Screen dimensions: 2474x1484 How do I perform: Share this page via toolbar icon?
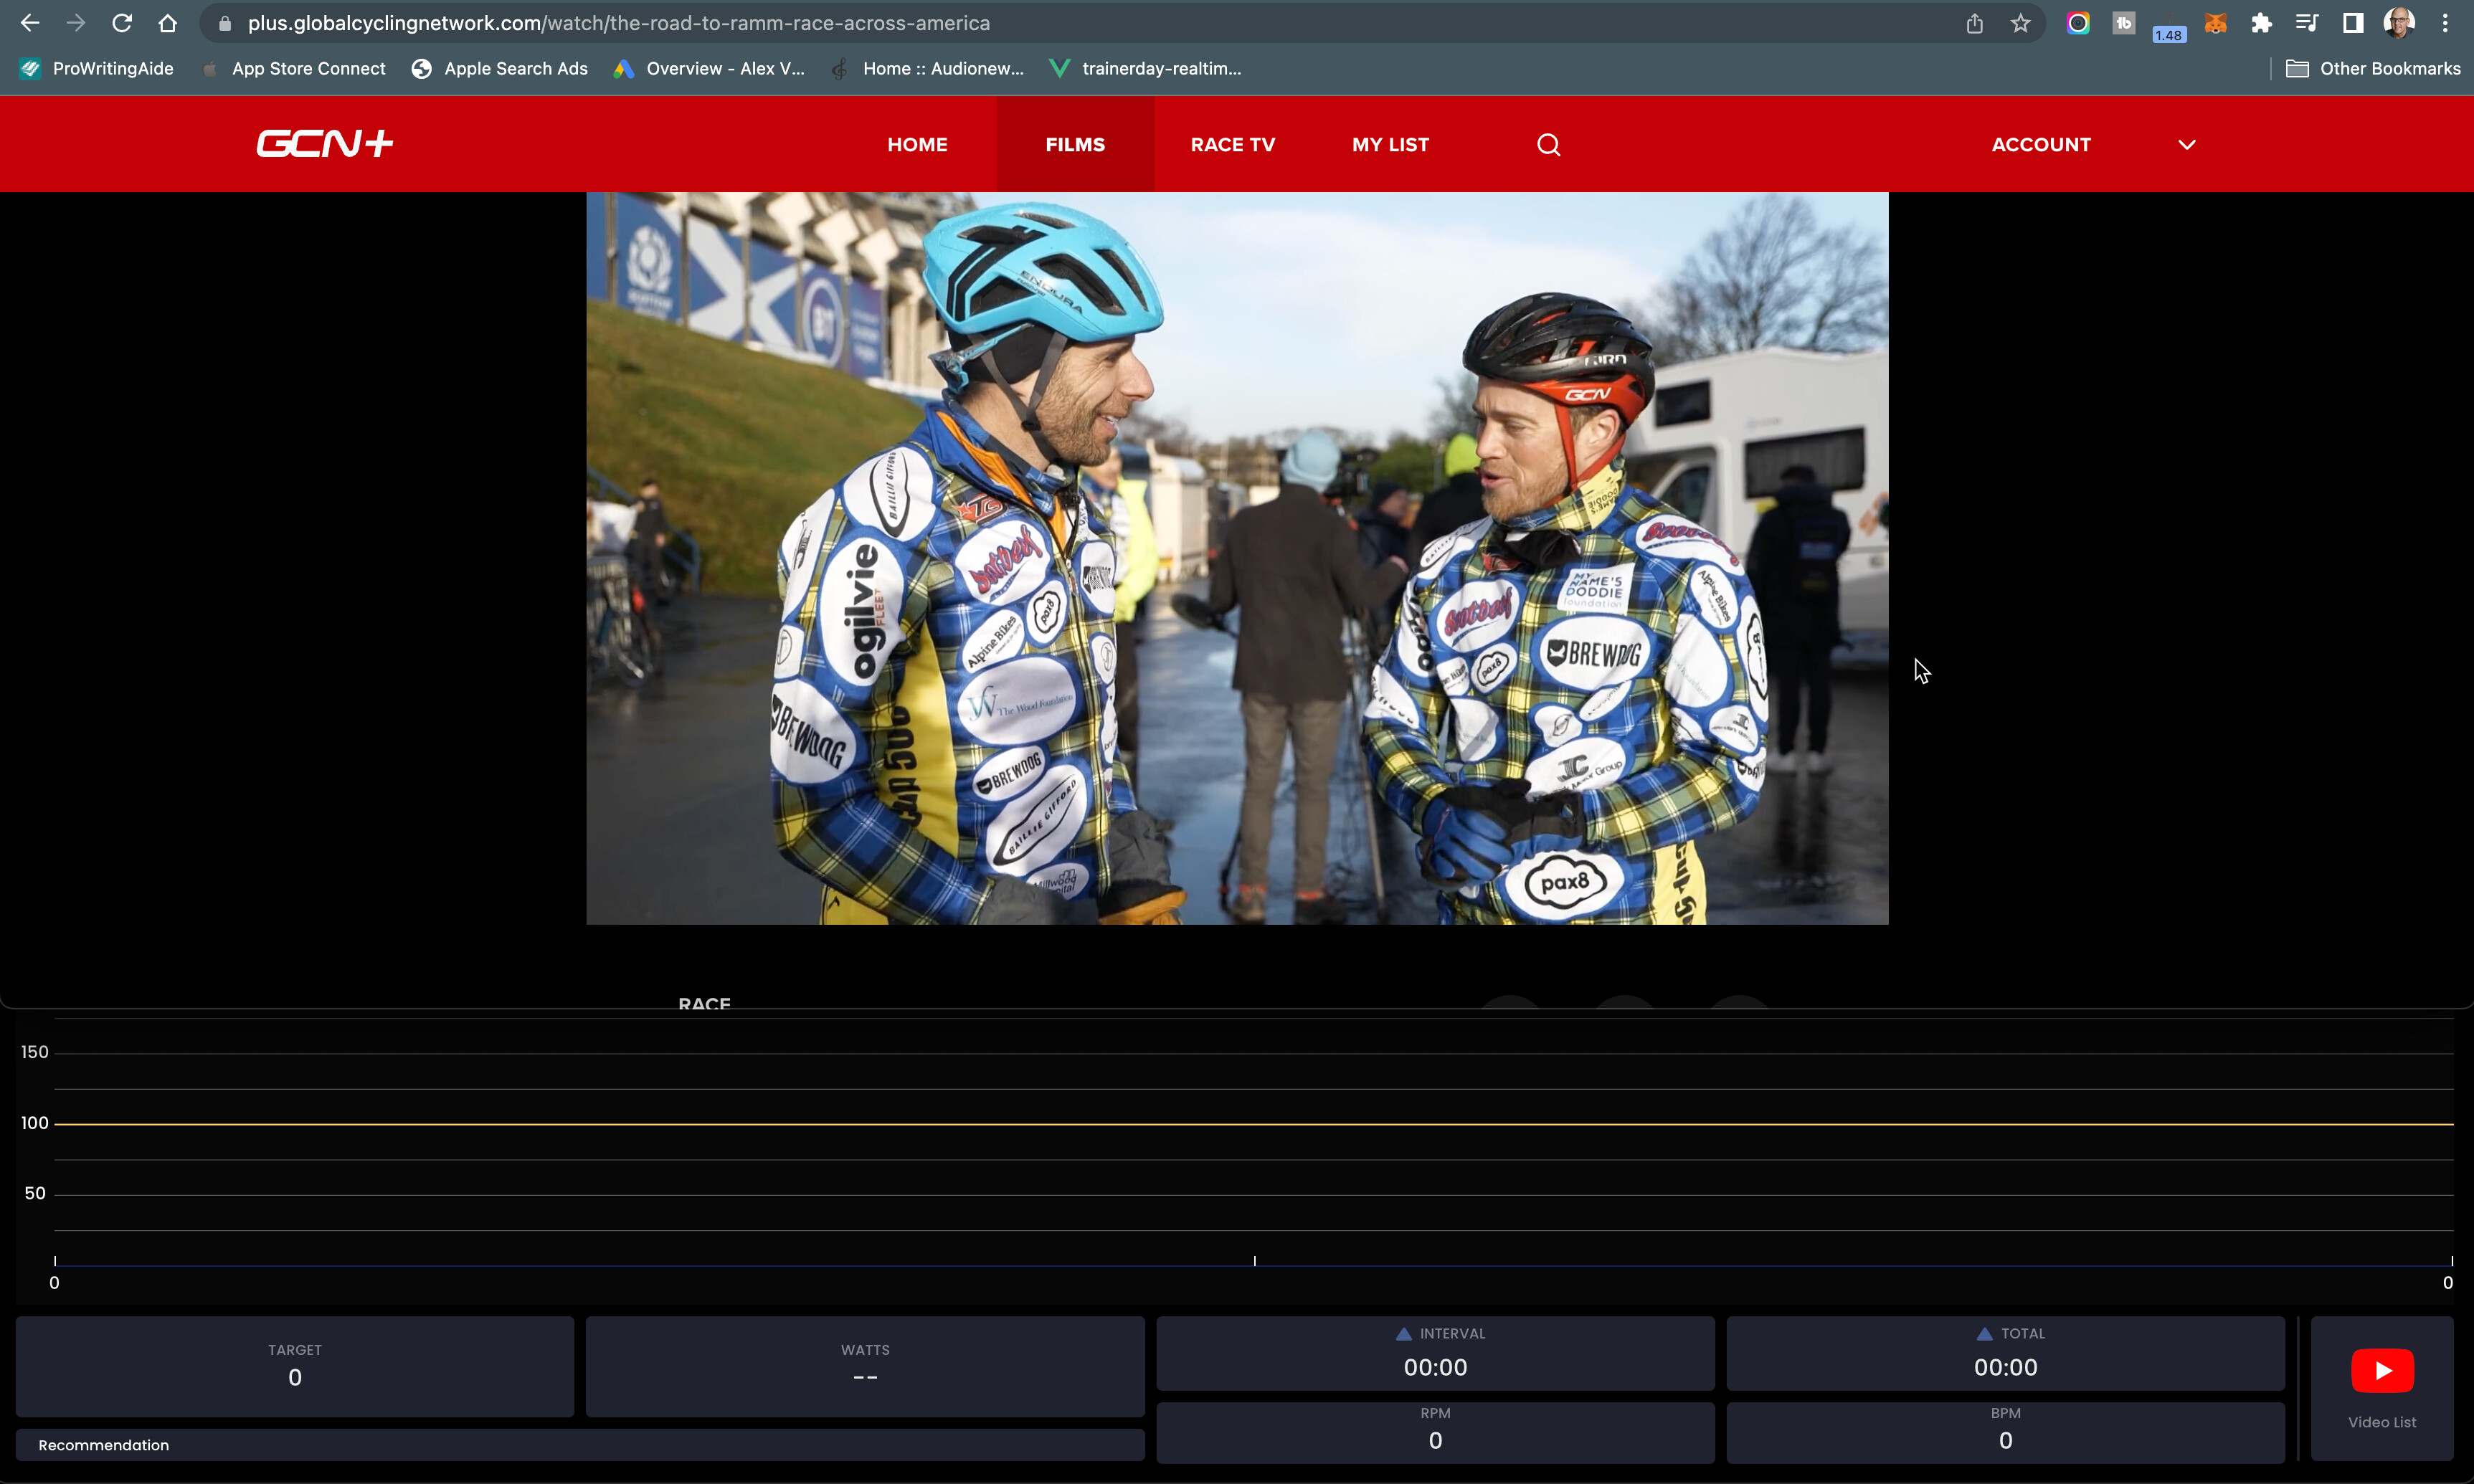1974,23
